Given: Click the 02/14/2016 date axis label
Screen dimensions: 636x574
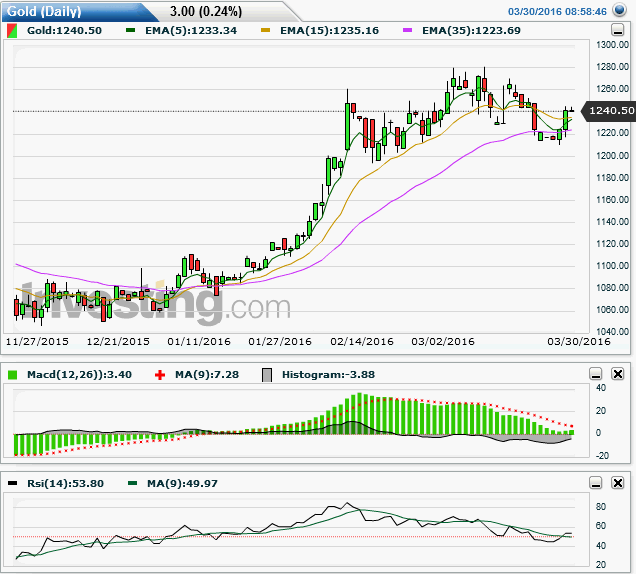Looking at the screenshot, I should pyautogui.click(x=362, y=342).
